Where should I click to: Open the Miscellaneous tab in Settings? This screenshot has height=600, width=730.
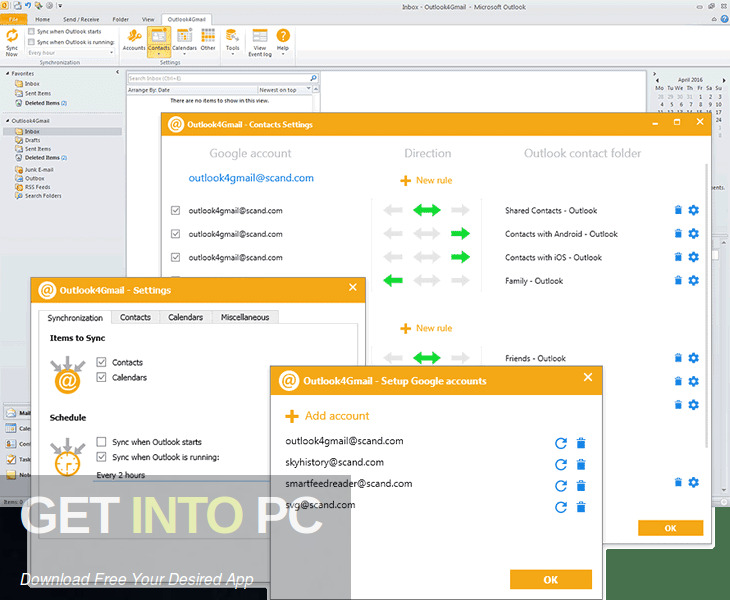tap(245, 317)
